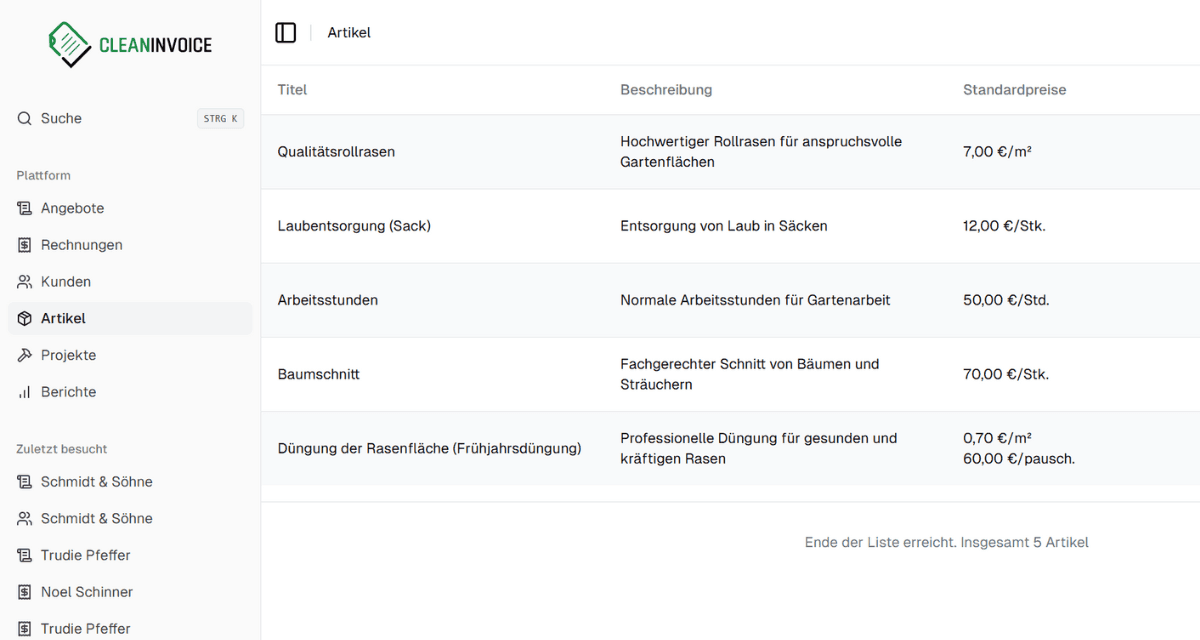This screenshot has width=1200, height=640.
Task: Click the search magnifier icon
Action: tap(25, 118)
